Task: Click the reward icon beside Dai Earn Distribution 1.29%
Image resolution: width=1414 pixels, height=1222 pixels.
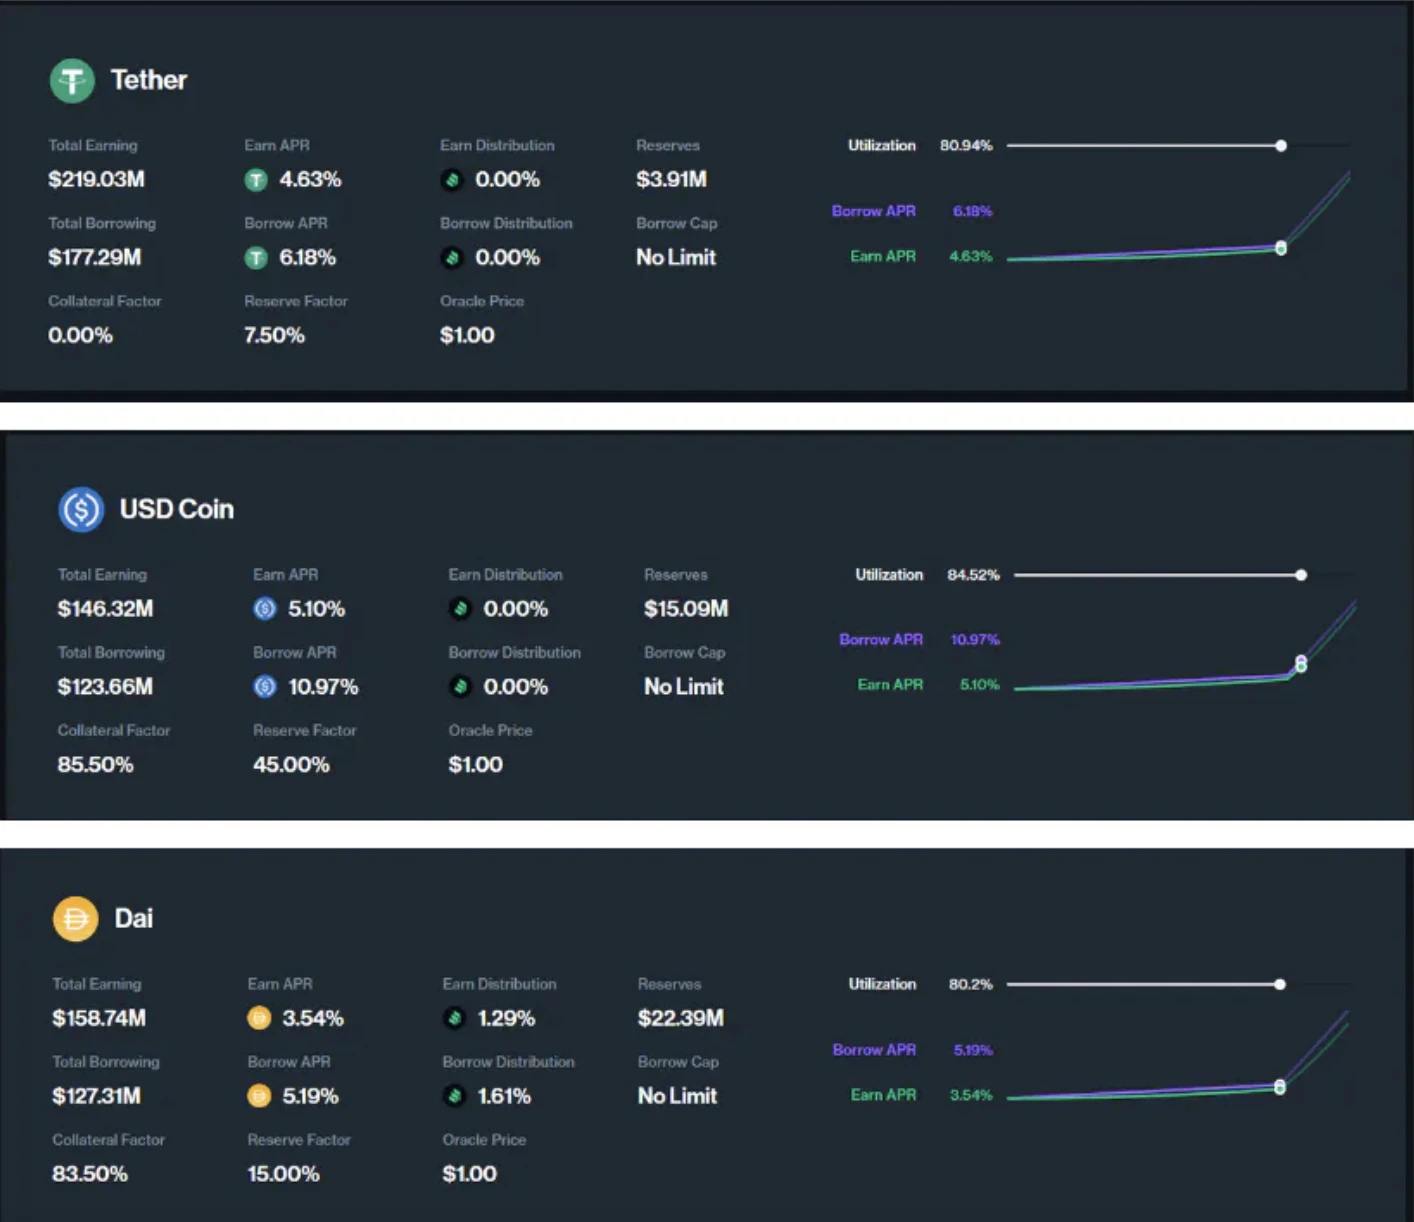Action: click(455, 1018)
